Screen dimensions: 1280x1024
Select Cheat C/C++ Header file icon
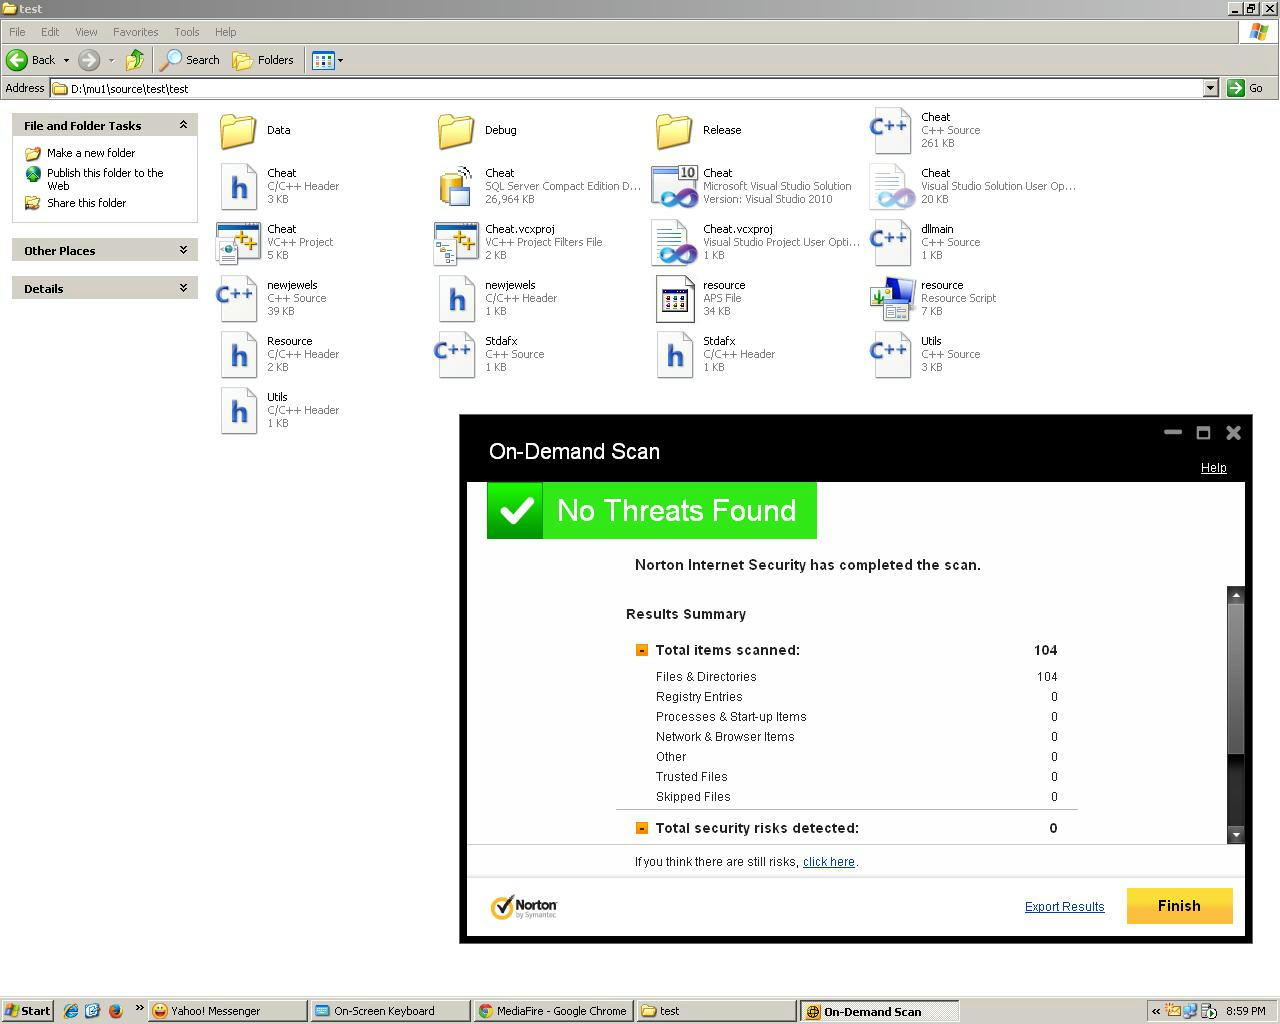click(238, 186)
